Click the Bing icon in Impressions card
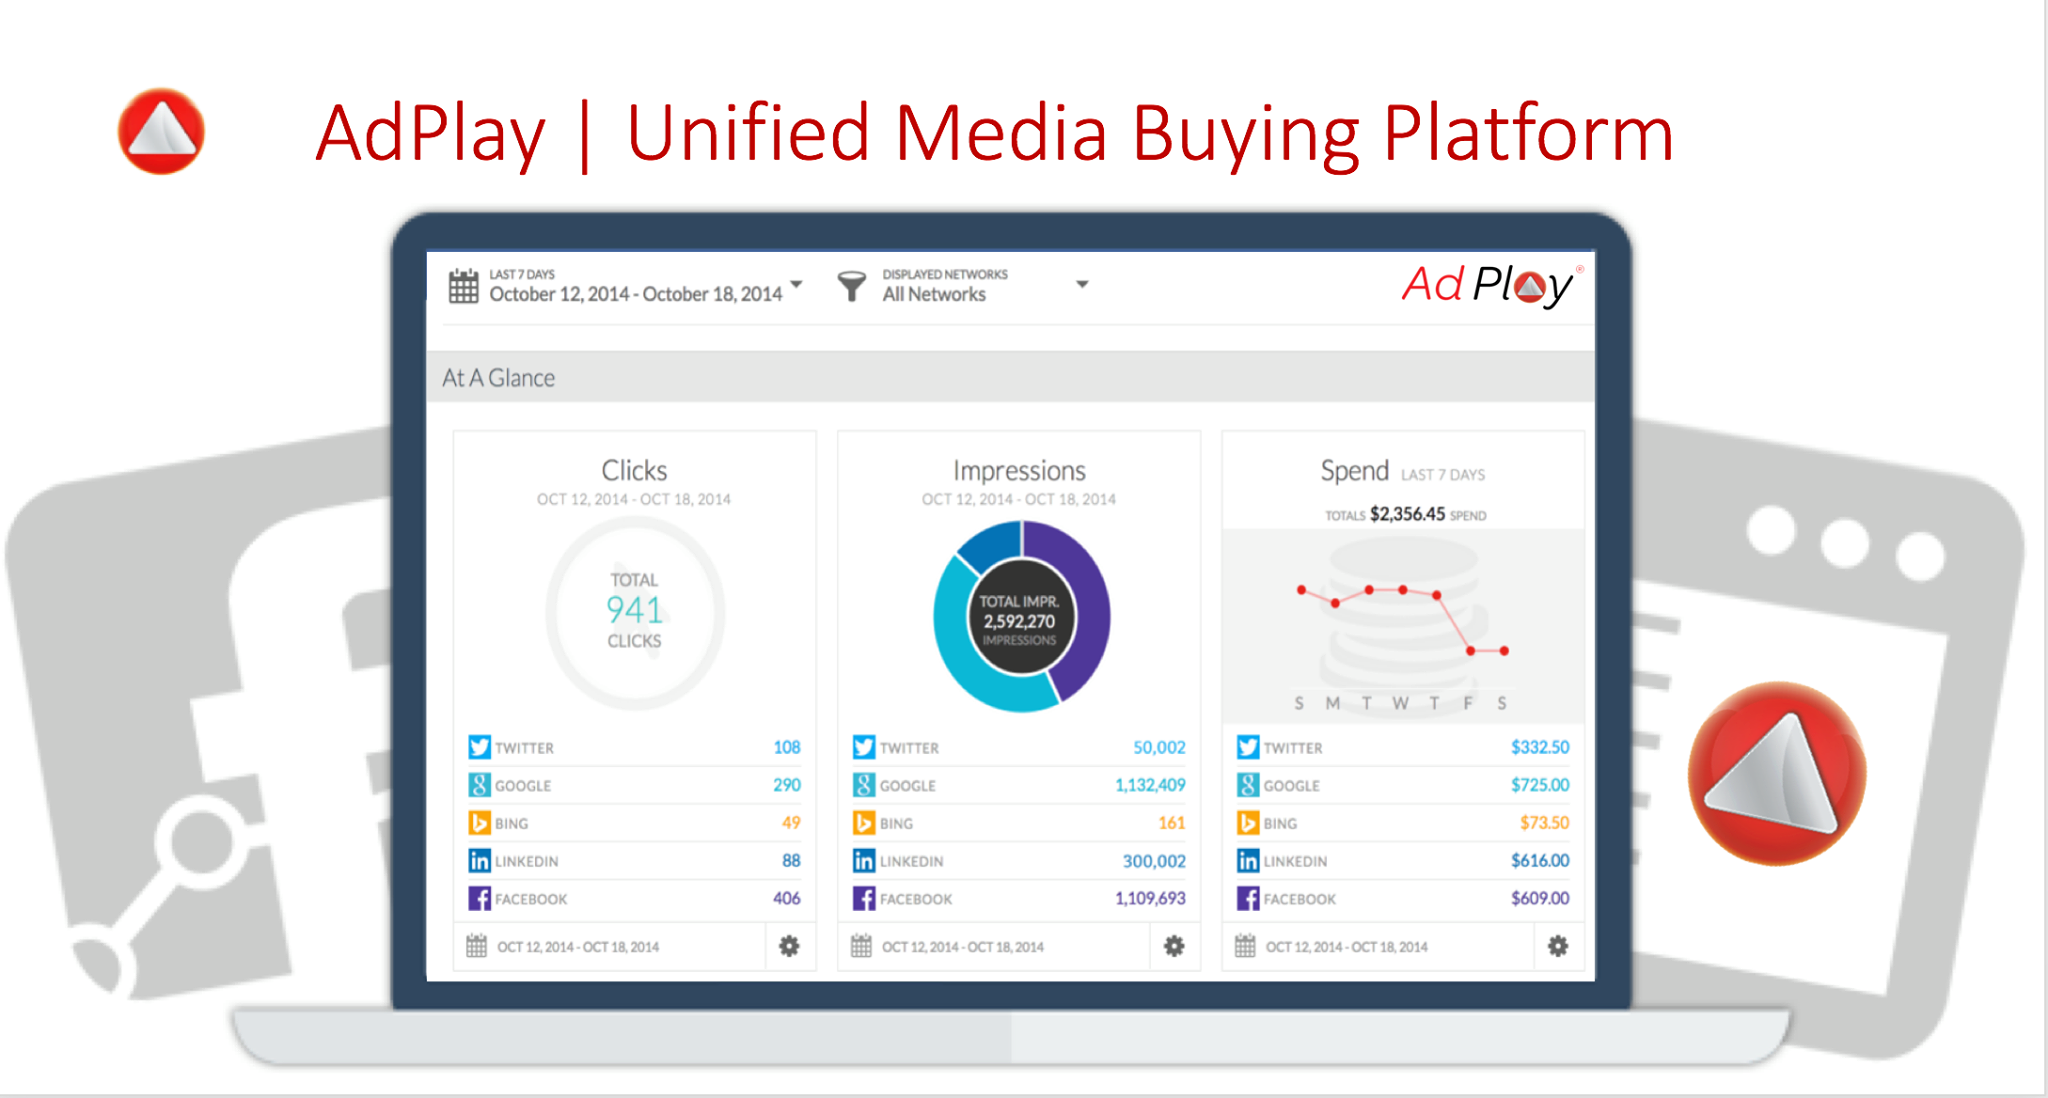 [864, 823]
